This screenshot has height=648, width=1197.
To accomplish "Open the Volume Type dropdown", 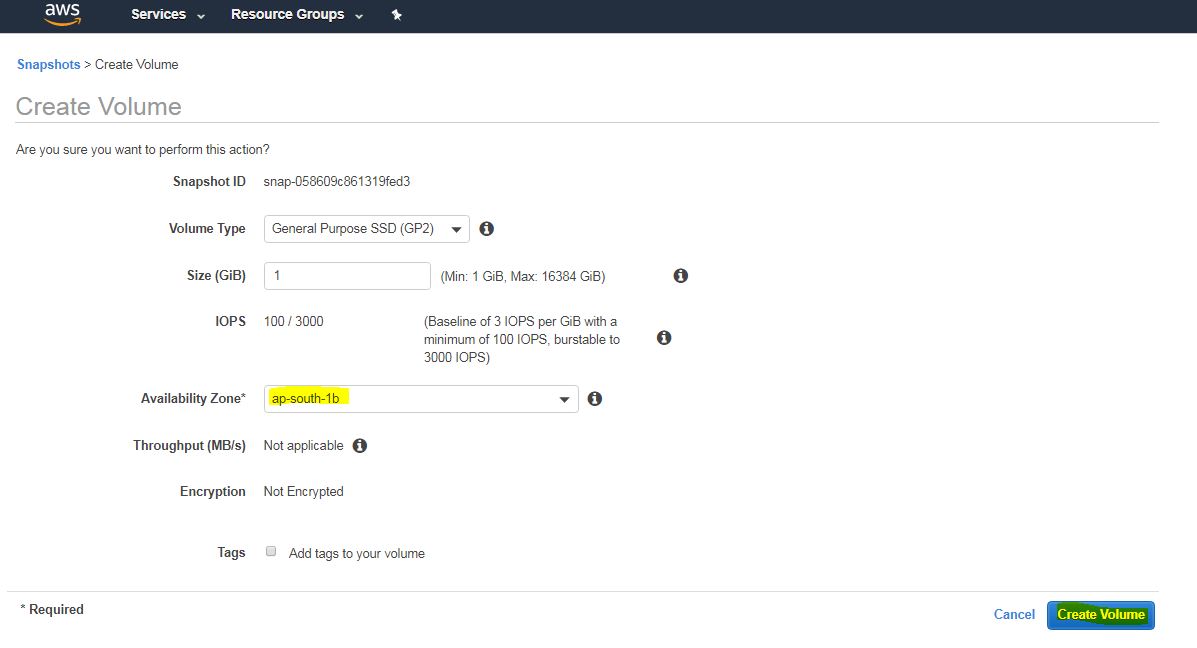I will (366, 229).
